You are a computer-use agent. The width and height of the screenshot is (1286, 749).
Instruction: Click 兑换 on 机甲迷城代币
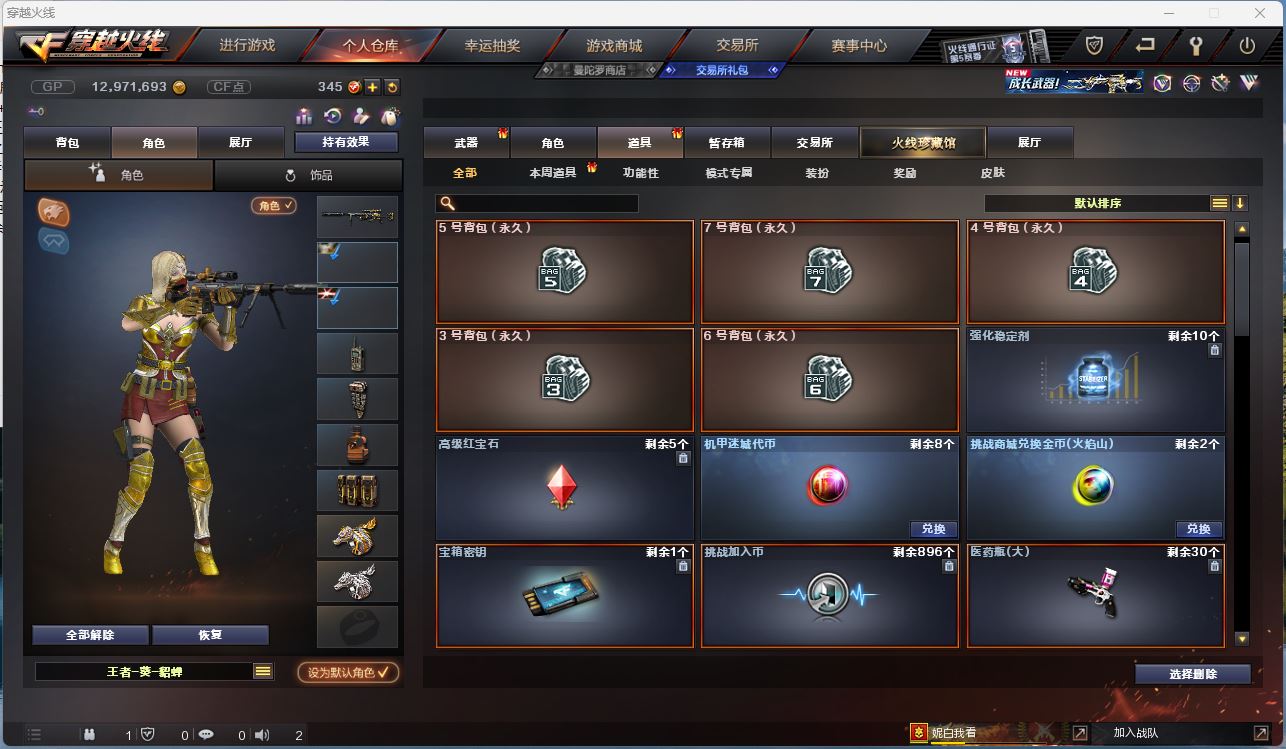933,529
